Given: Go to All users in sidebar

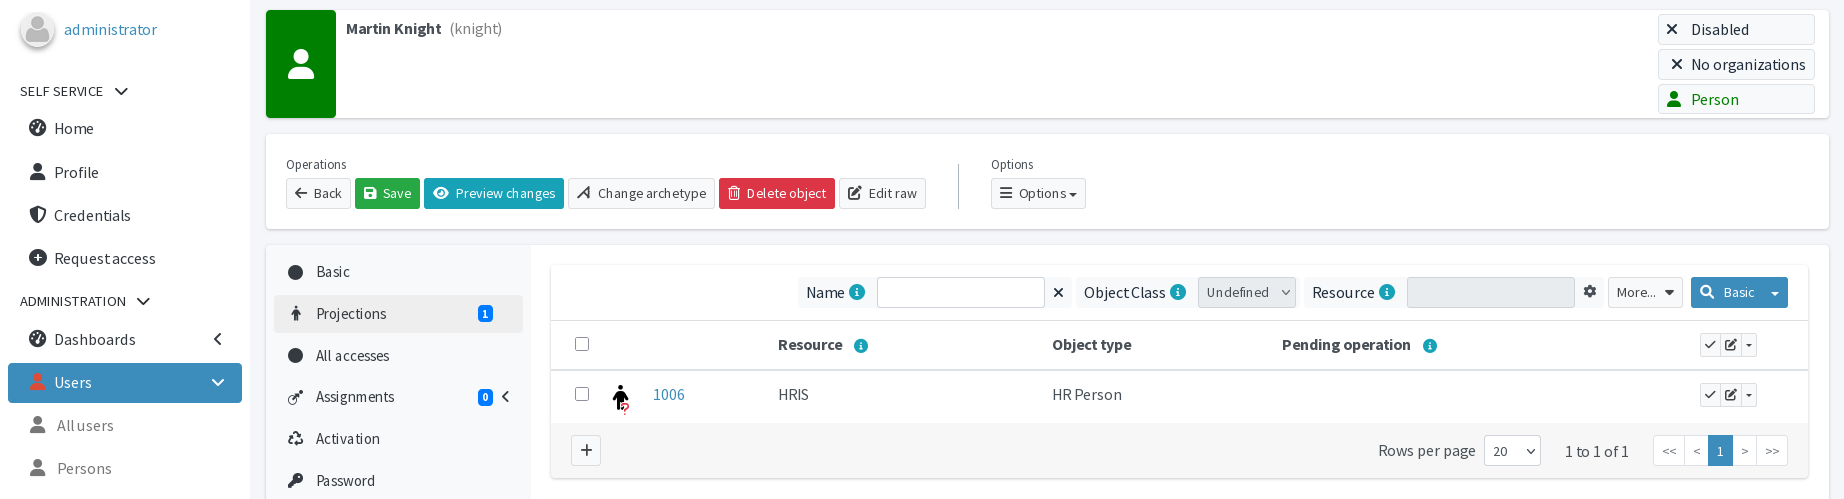Looking at the screenshot, I should [85, 425].
